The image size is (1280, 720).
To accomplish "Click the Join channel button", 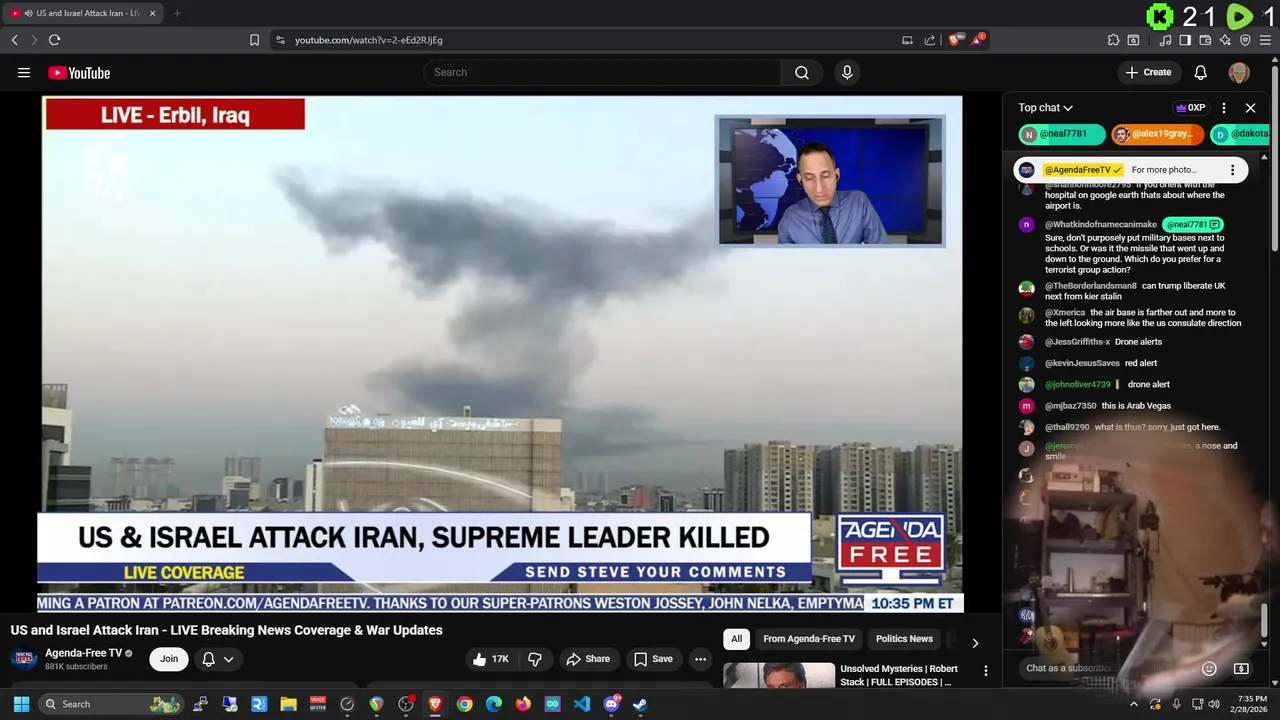I will coord(169,659).
